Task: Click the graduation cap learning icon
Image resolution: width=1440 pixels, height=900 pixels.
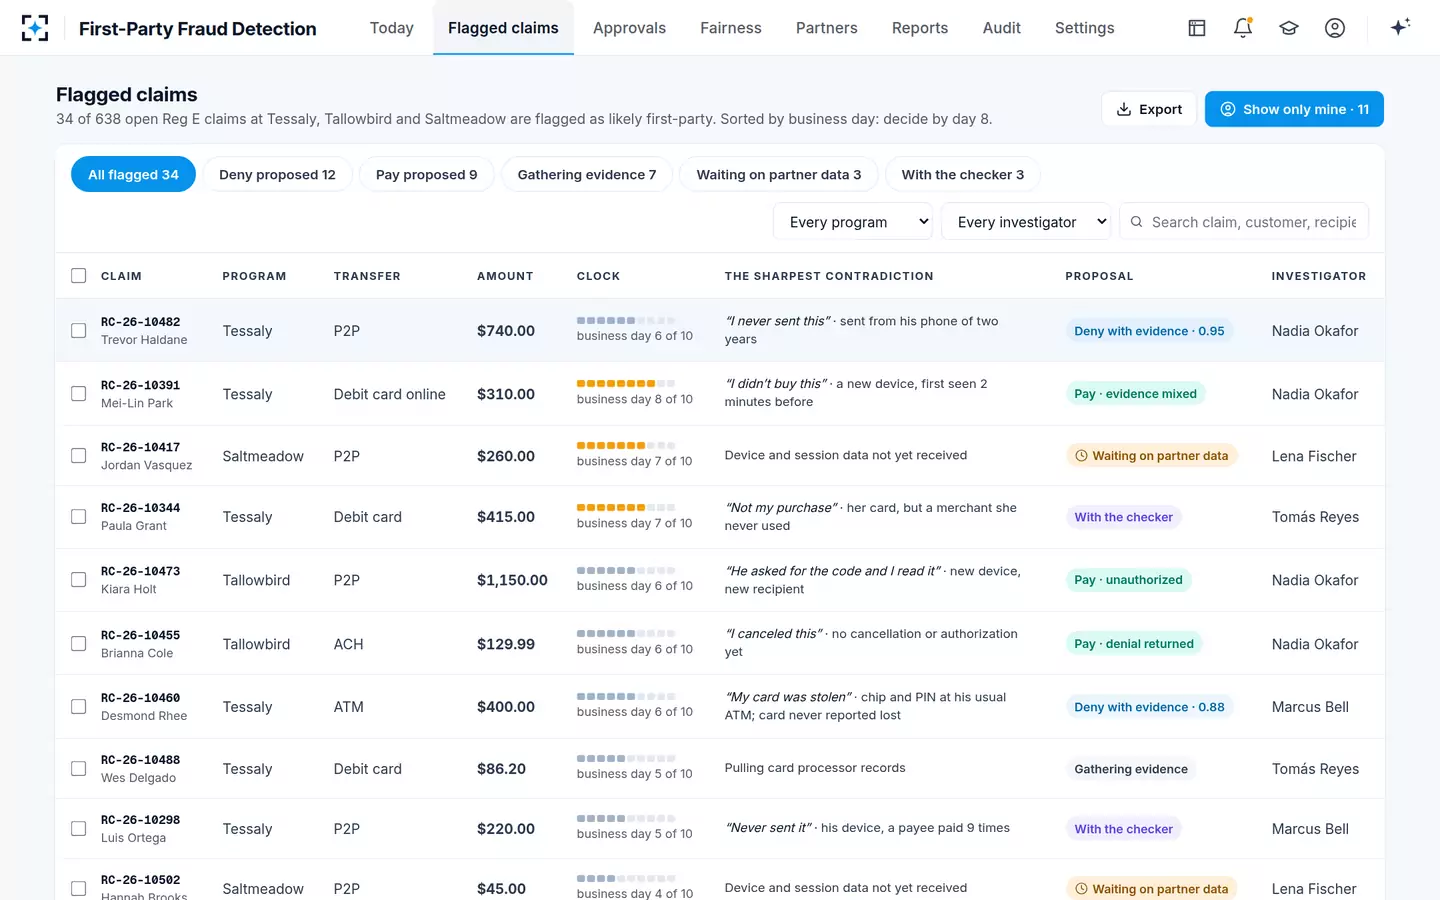Action: click(x=1289, y=28)
